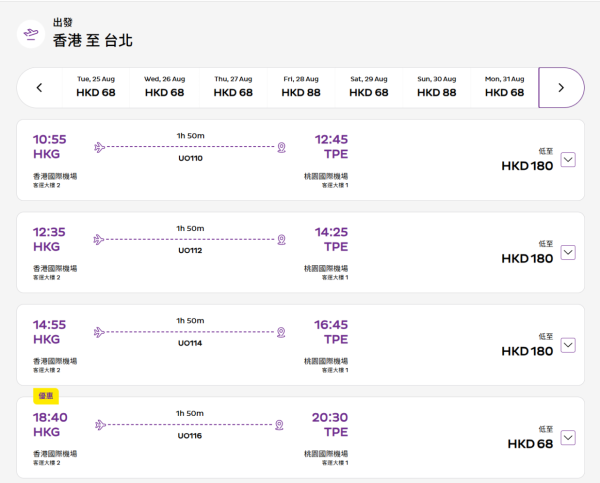
Task: Select the Tue, 25 Aug date tab
Action: coord(96,86)
